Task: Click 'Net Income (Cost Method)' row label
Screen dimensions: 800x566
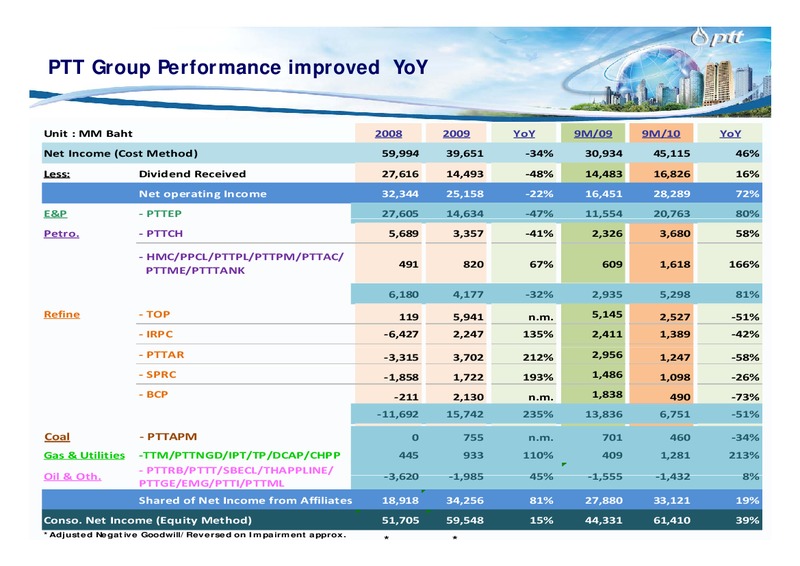Action: click(120, 154)
